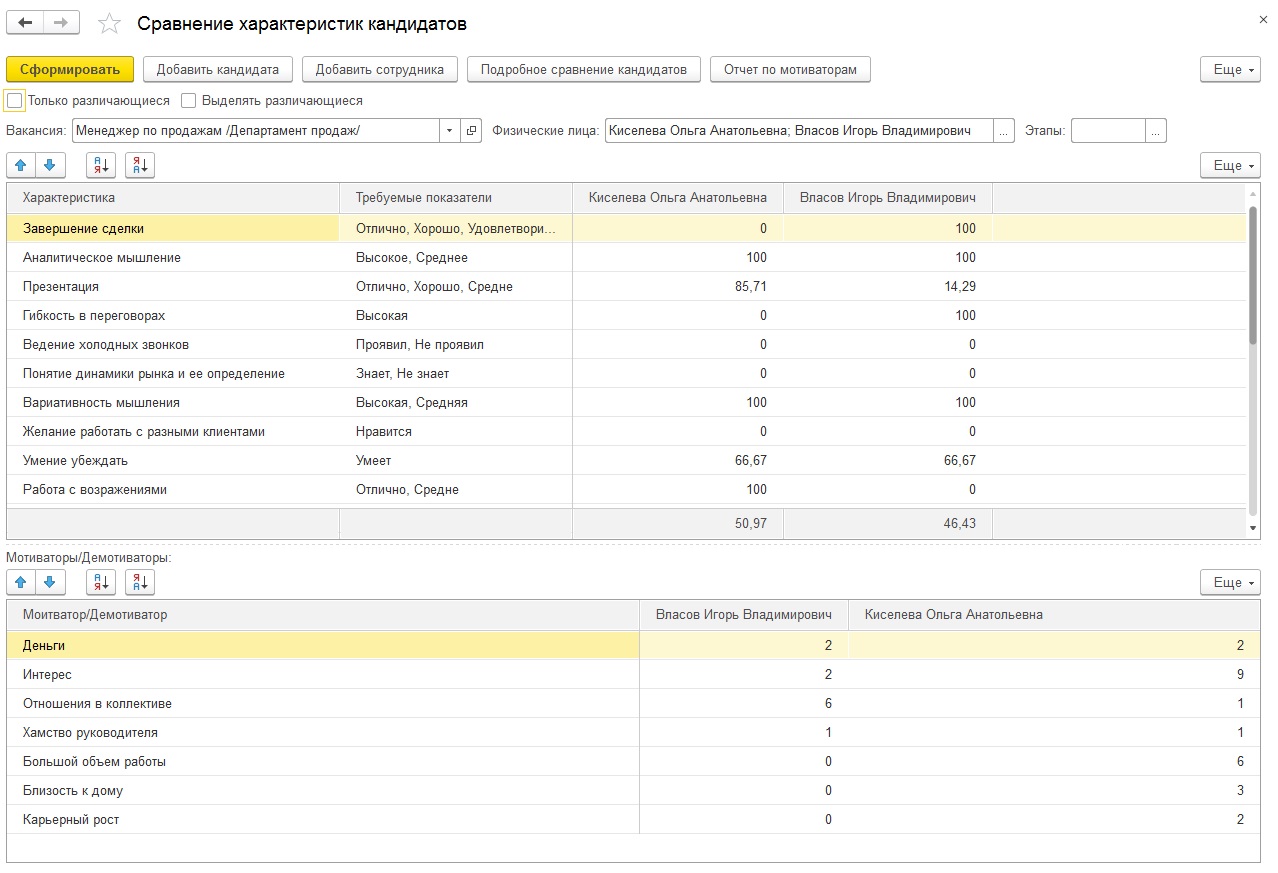The image size is (1278, 873).
Task: Click the 'Моитватор/Демотиватор' column header
Action: click(x=95, y=614)
